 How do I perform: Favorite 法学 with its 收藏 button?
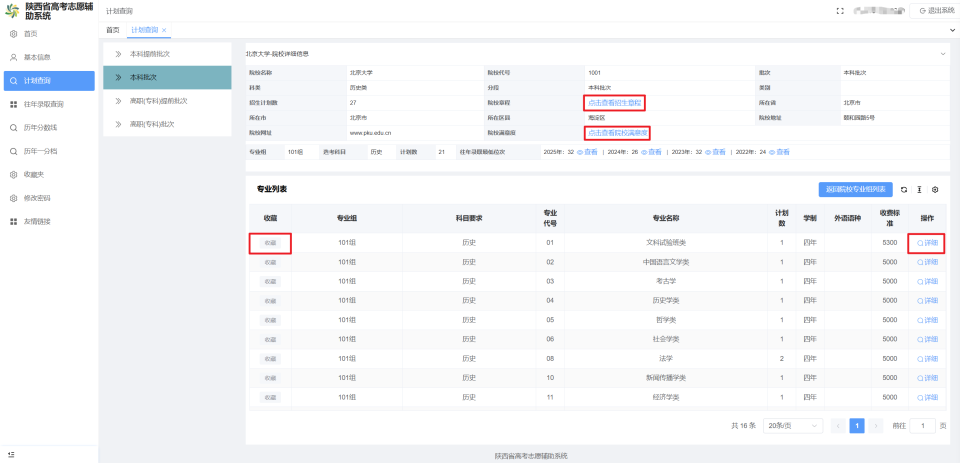tap(270, 358)
